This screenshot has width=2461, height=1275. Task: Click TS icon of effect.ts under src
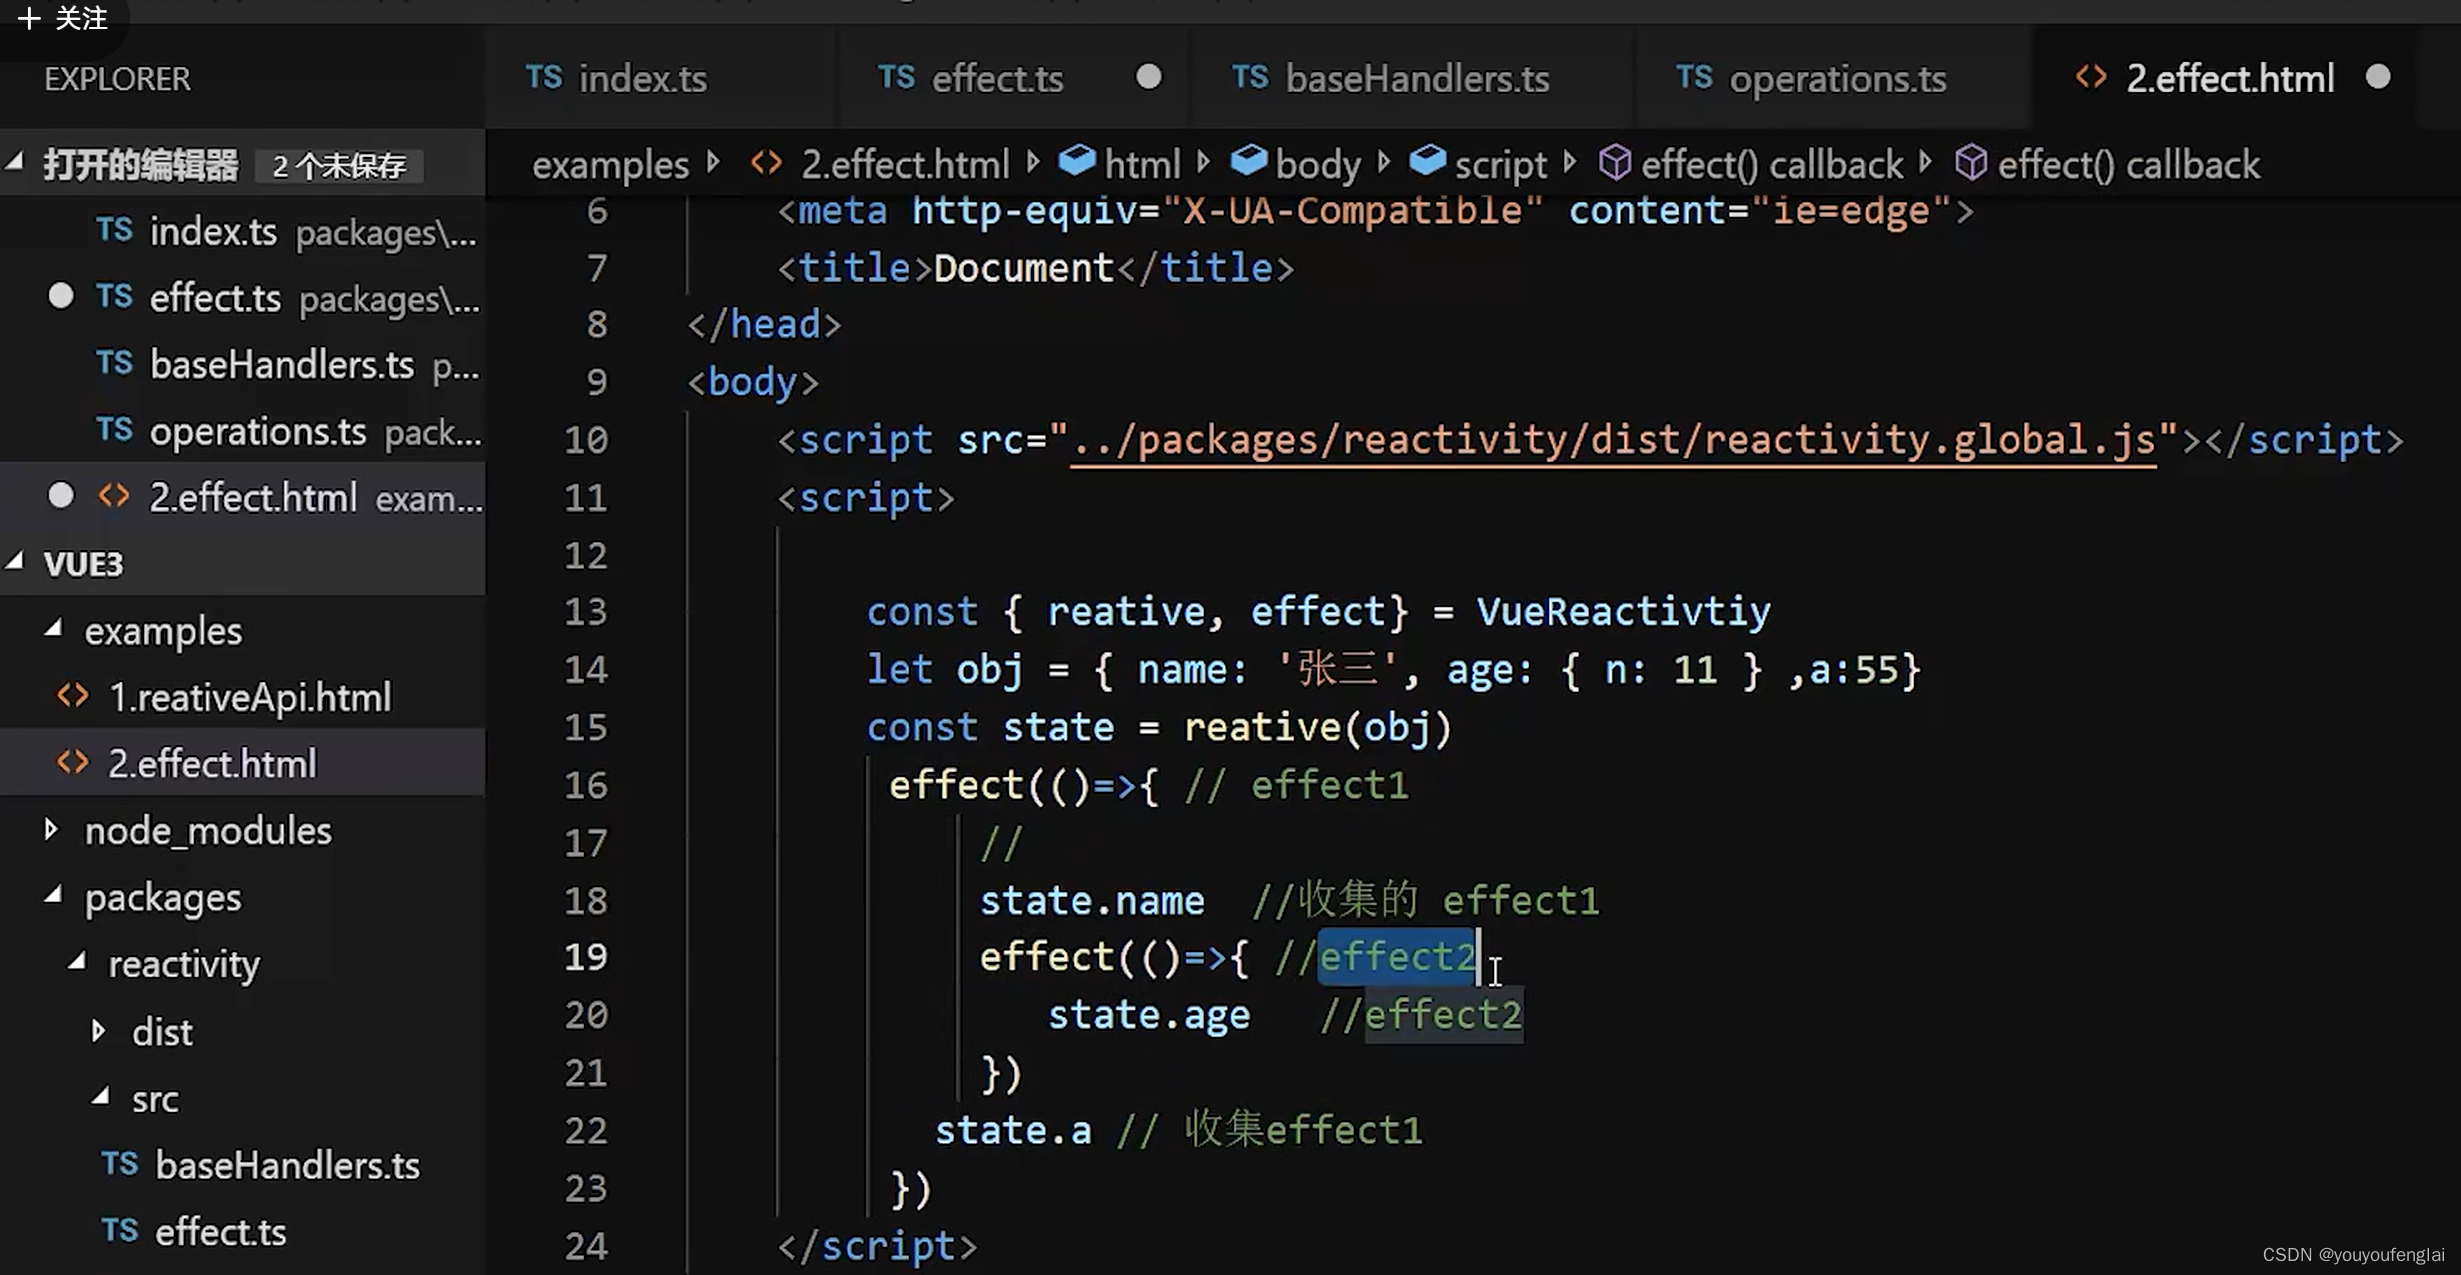point(120,1230)
